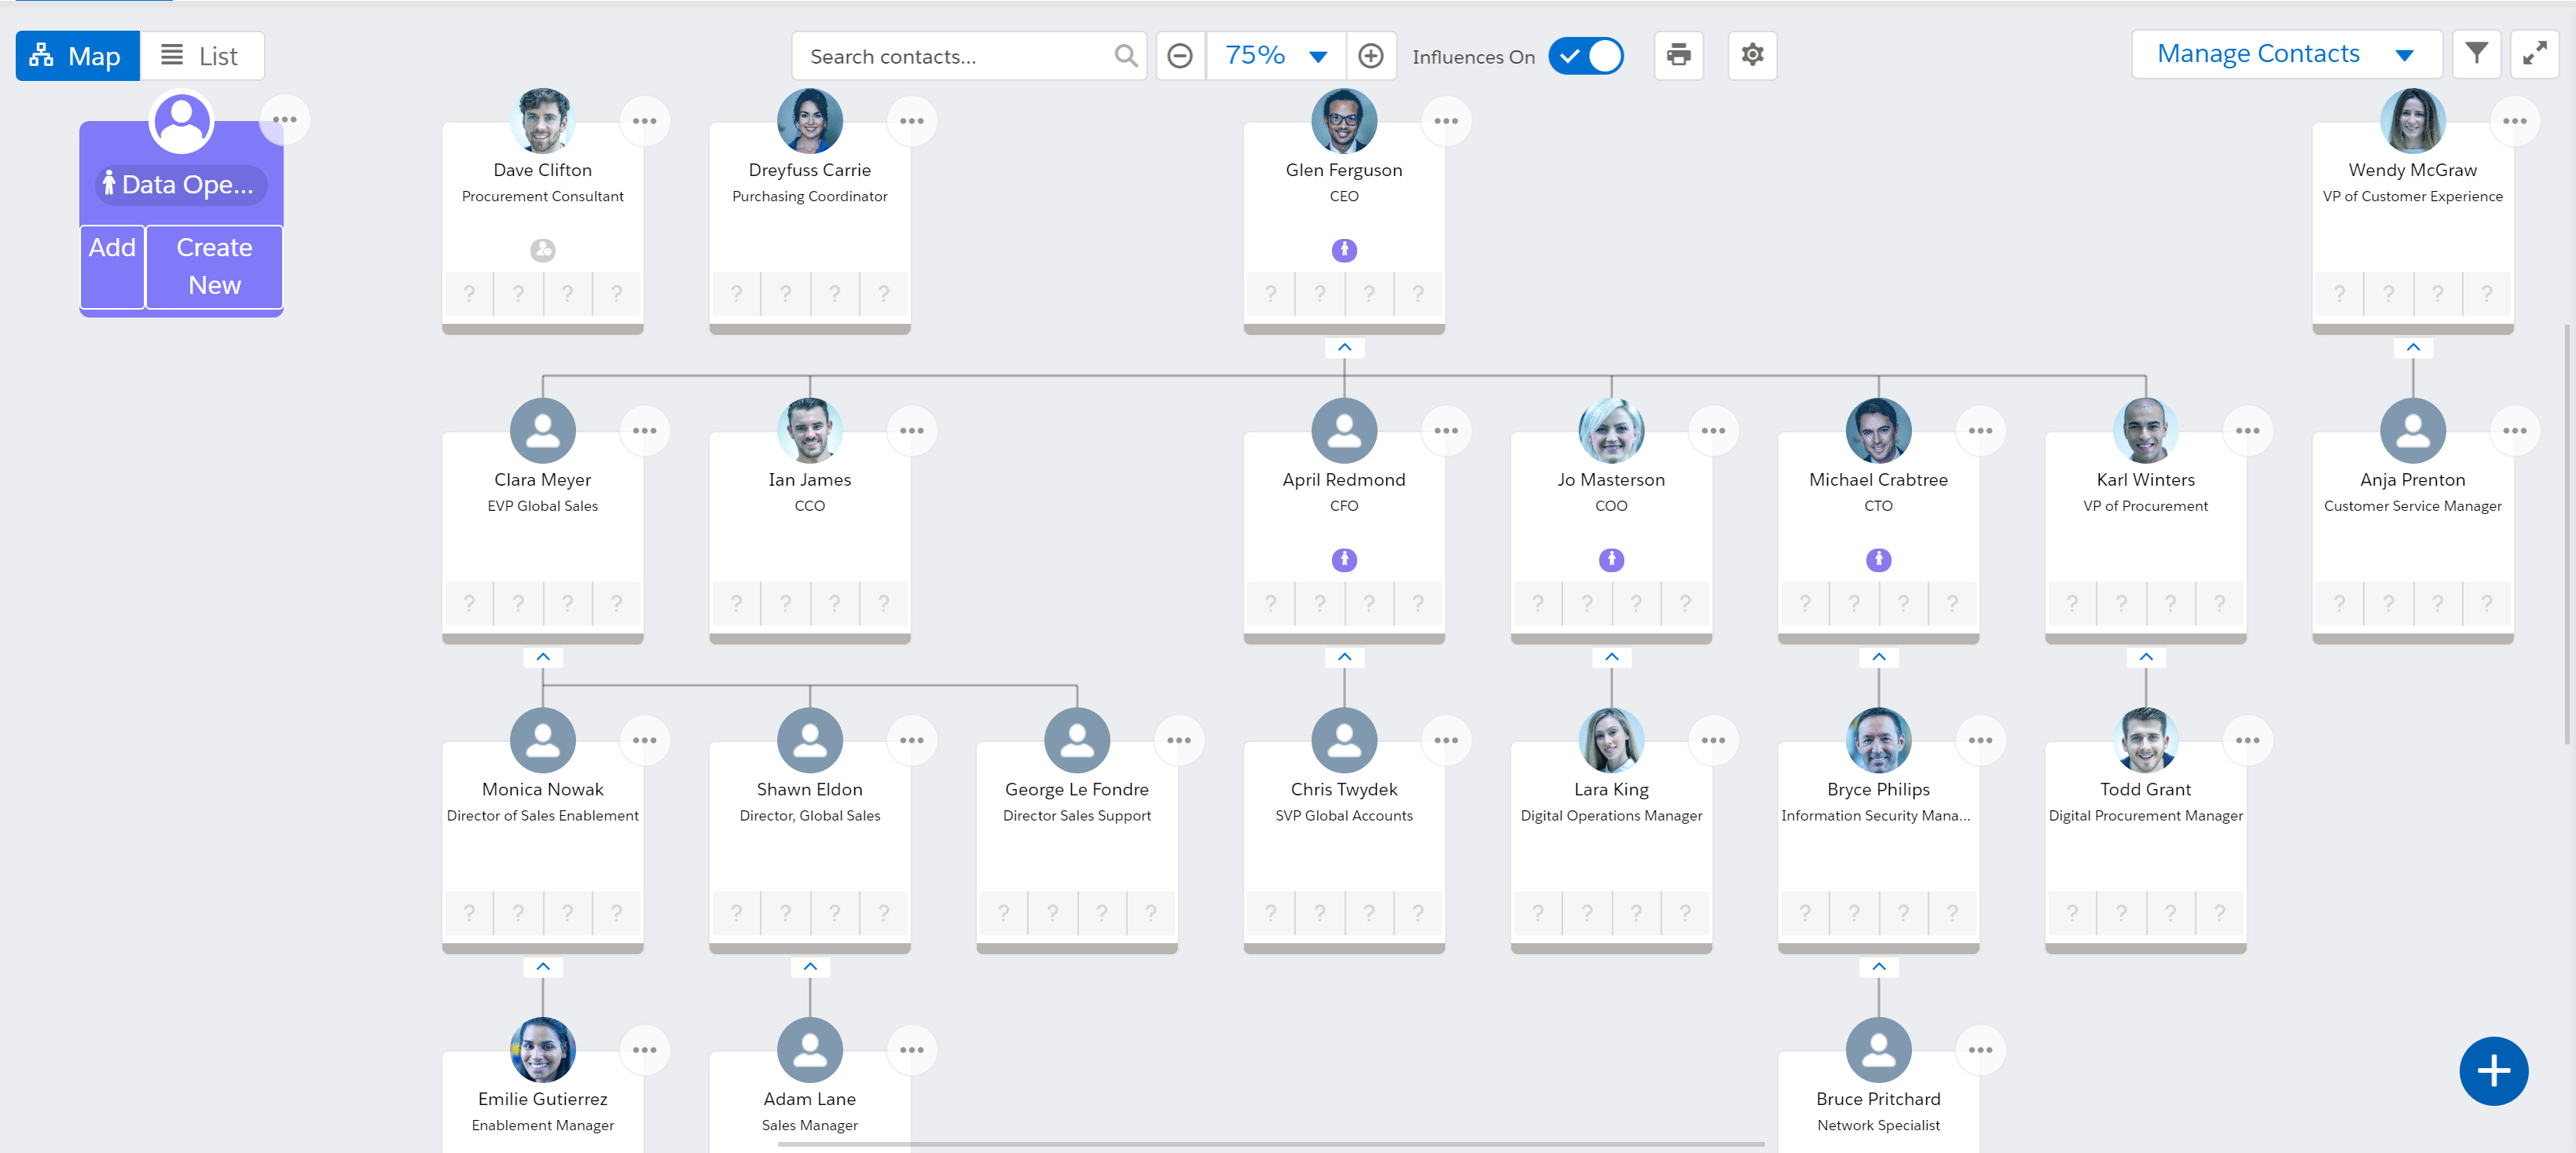2576x1153 pixels.
Task: Collapse reports under April Redmond
Action: (x=1344, y=658)
